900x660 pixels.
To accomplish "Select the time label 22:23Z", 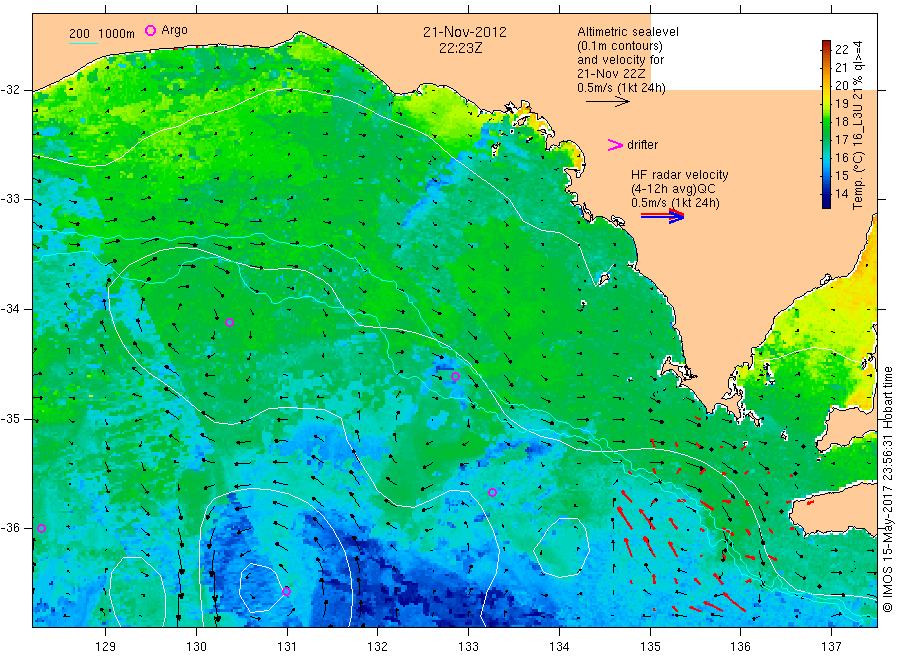I will coord(460,48).
